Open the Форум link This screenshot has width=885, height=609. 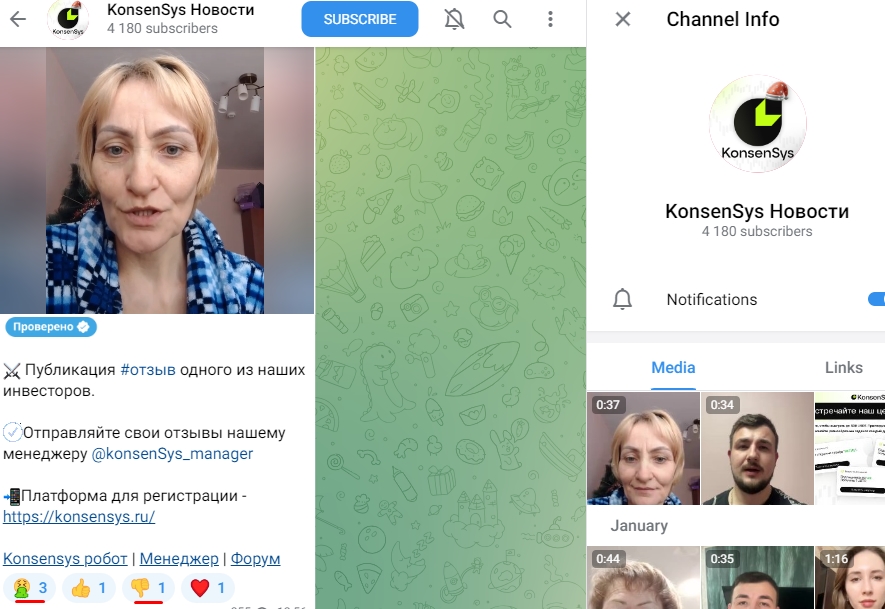coord(255,559)
